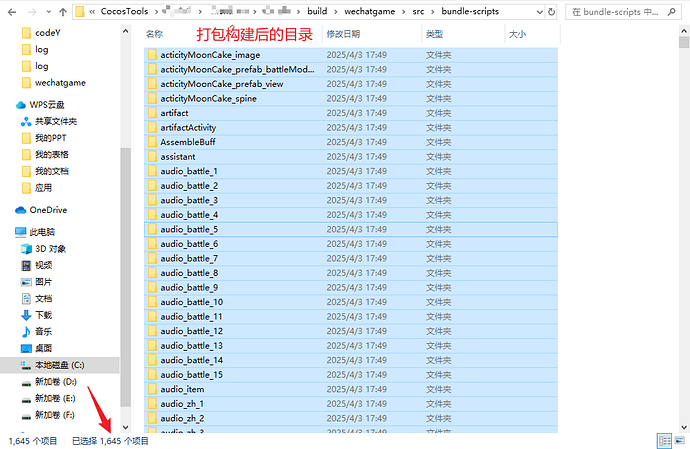The width and height of the screenshot is (690, 449).
Task: Open the address bar history dropdown
Action: point(540,12)
